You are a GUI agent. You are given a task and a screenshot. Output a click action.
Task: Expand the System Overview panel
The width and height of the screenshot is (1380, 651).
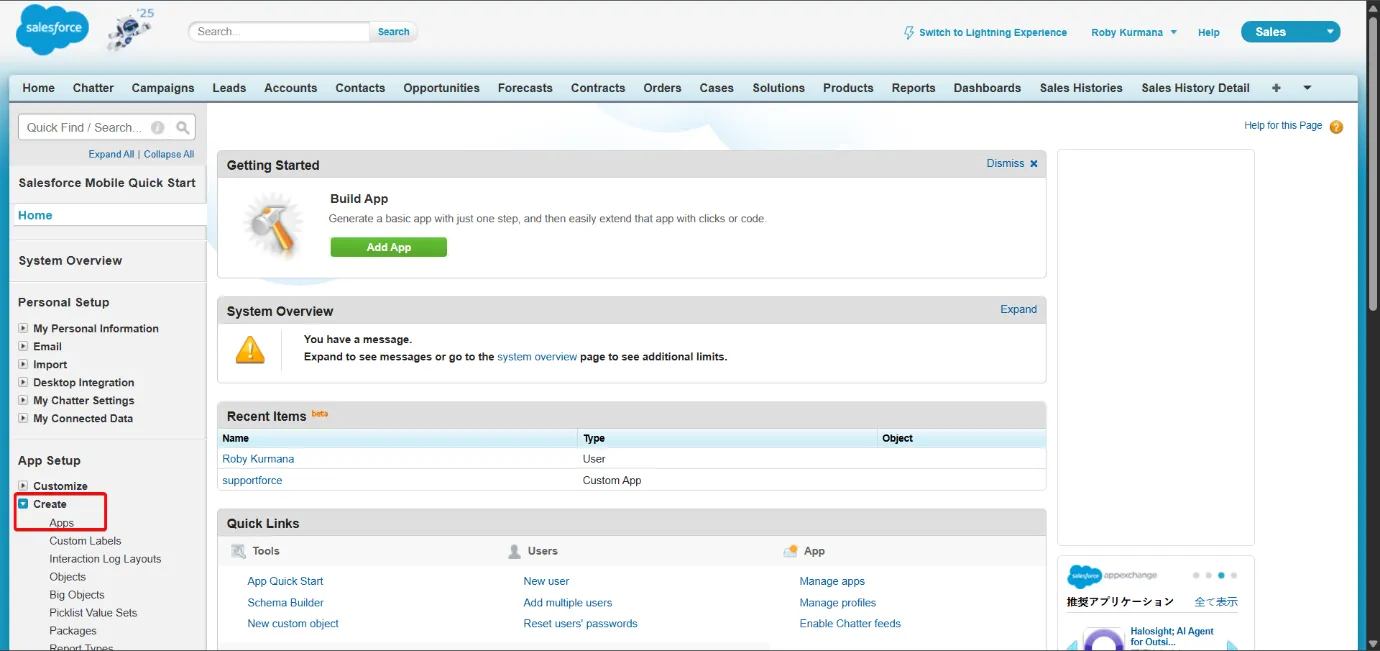[x=1018, y=309]
